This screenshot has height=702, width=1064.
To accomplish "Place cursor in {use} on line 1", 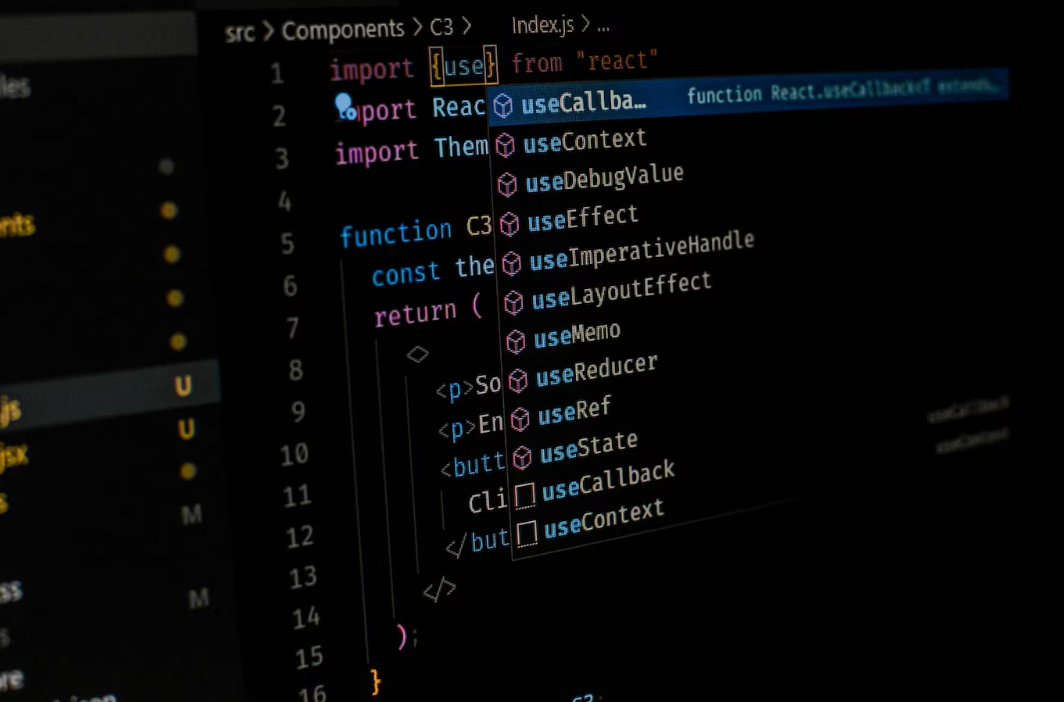I will [x=463, y=66].
